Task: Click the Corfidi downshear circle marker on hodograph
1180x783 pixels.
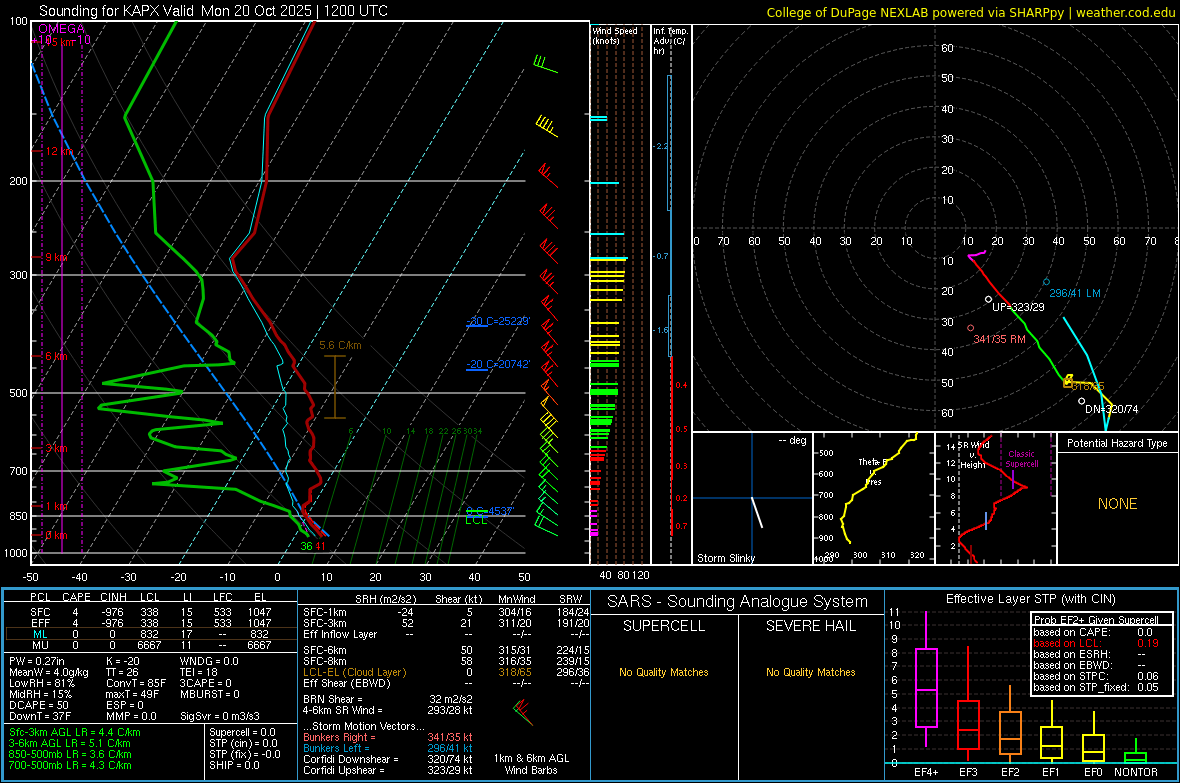Action: click(x=1081, y=401)
